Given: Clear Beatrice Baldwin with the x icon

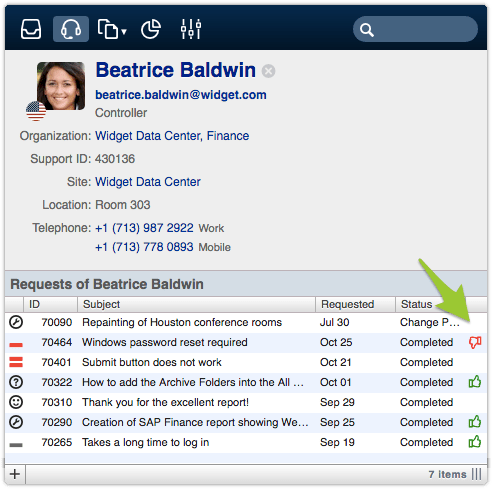Looking at the screenshot, I should pyautogui.click(x=268, y=71).
